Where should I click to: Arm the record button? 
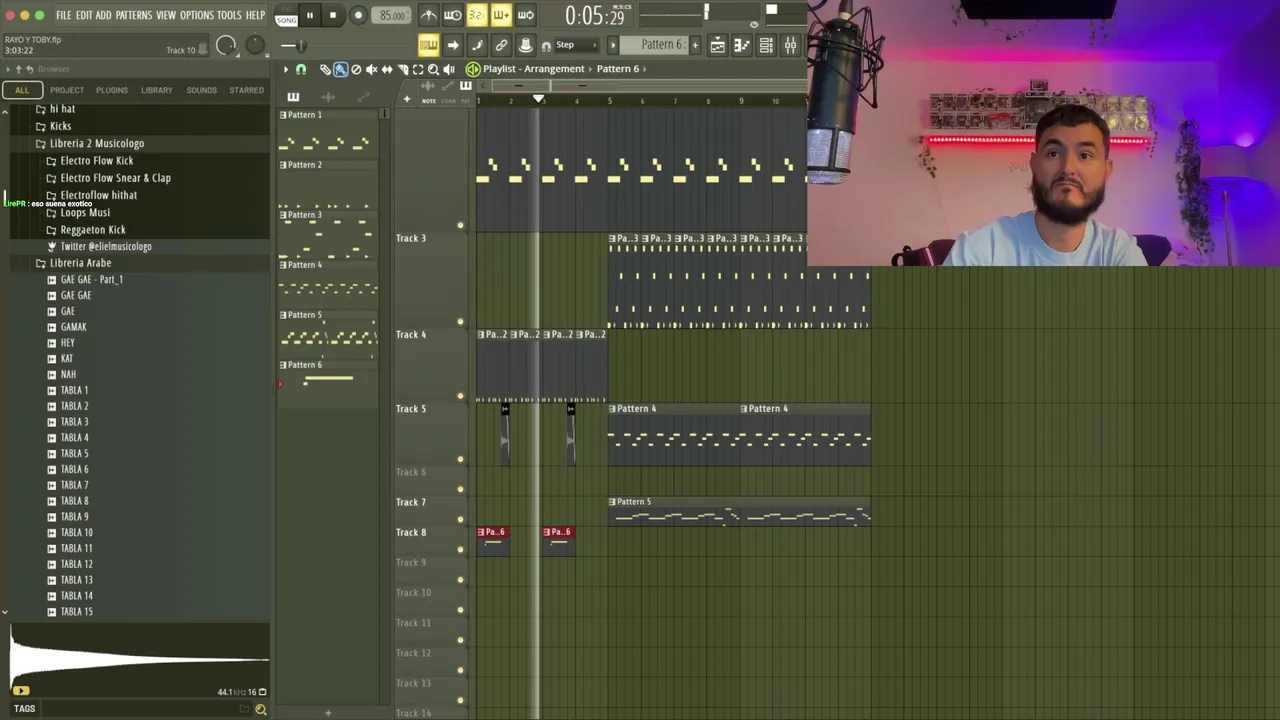click(x=358, y=15)
